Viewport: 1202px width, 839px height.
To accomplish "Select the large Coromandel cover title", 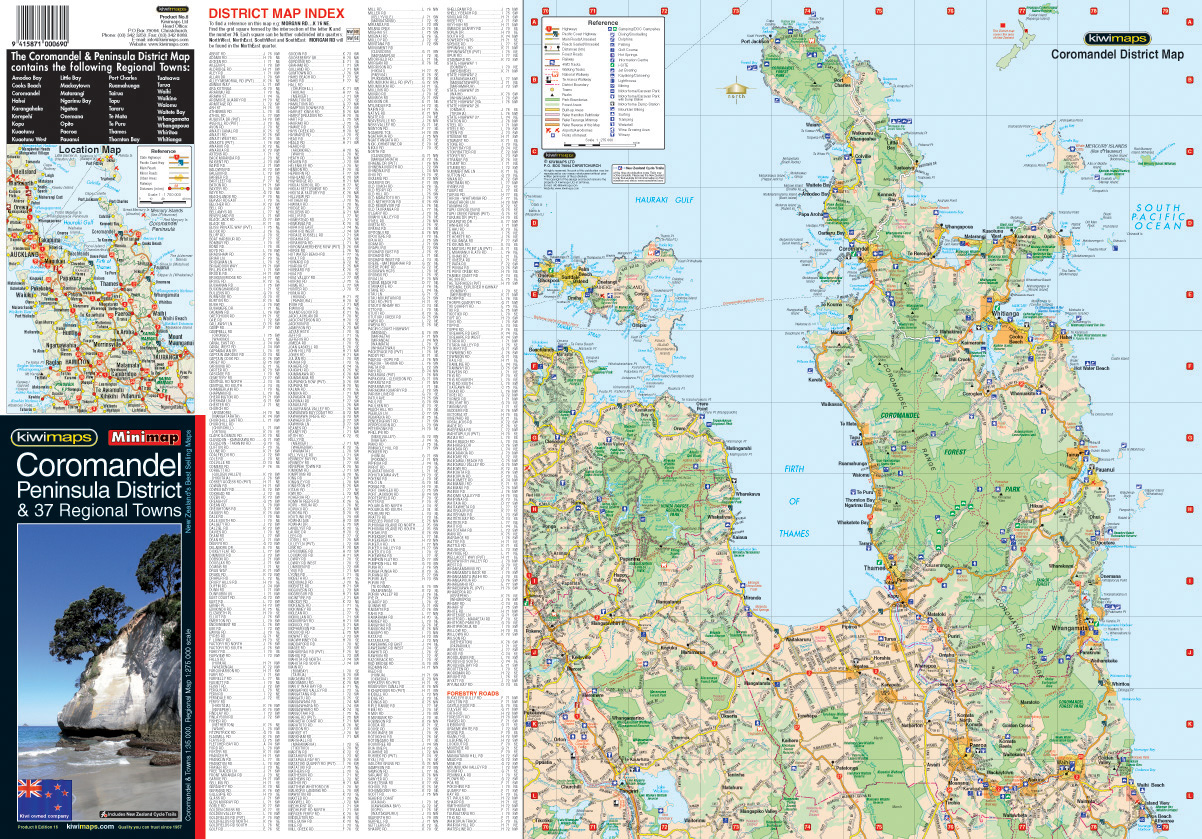I will [x=100, y=465].
